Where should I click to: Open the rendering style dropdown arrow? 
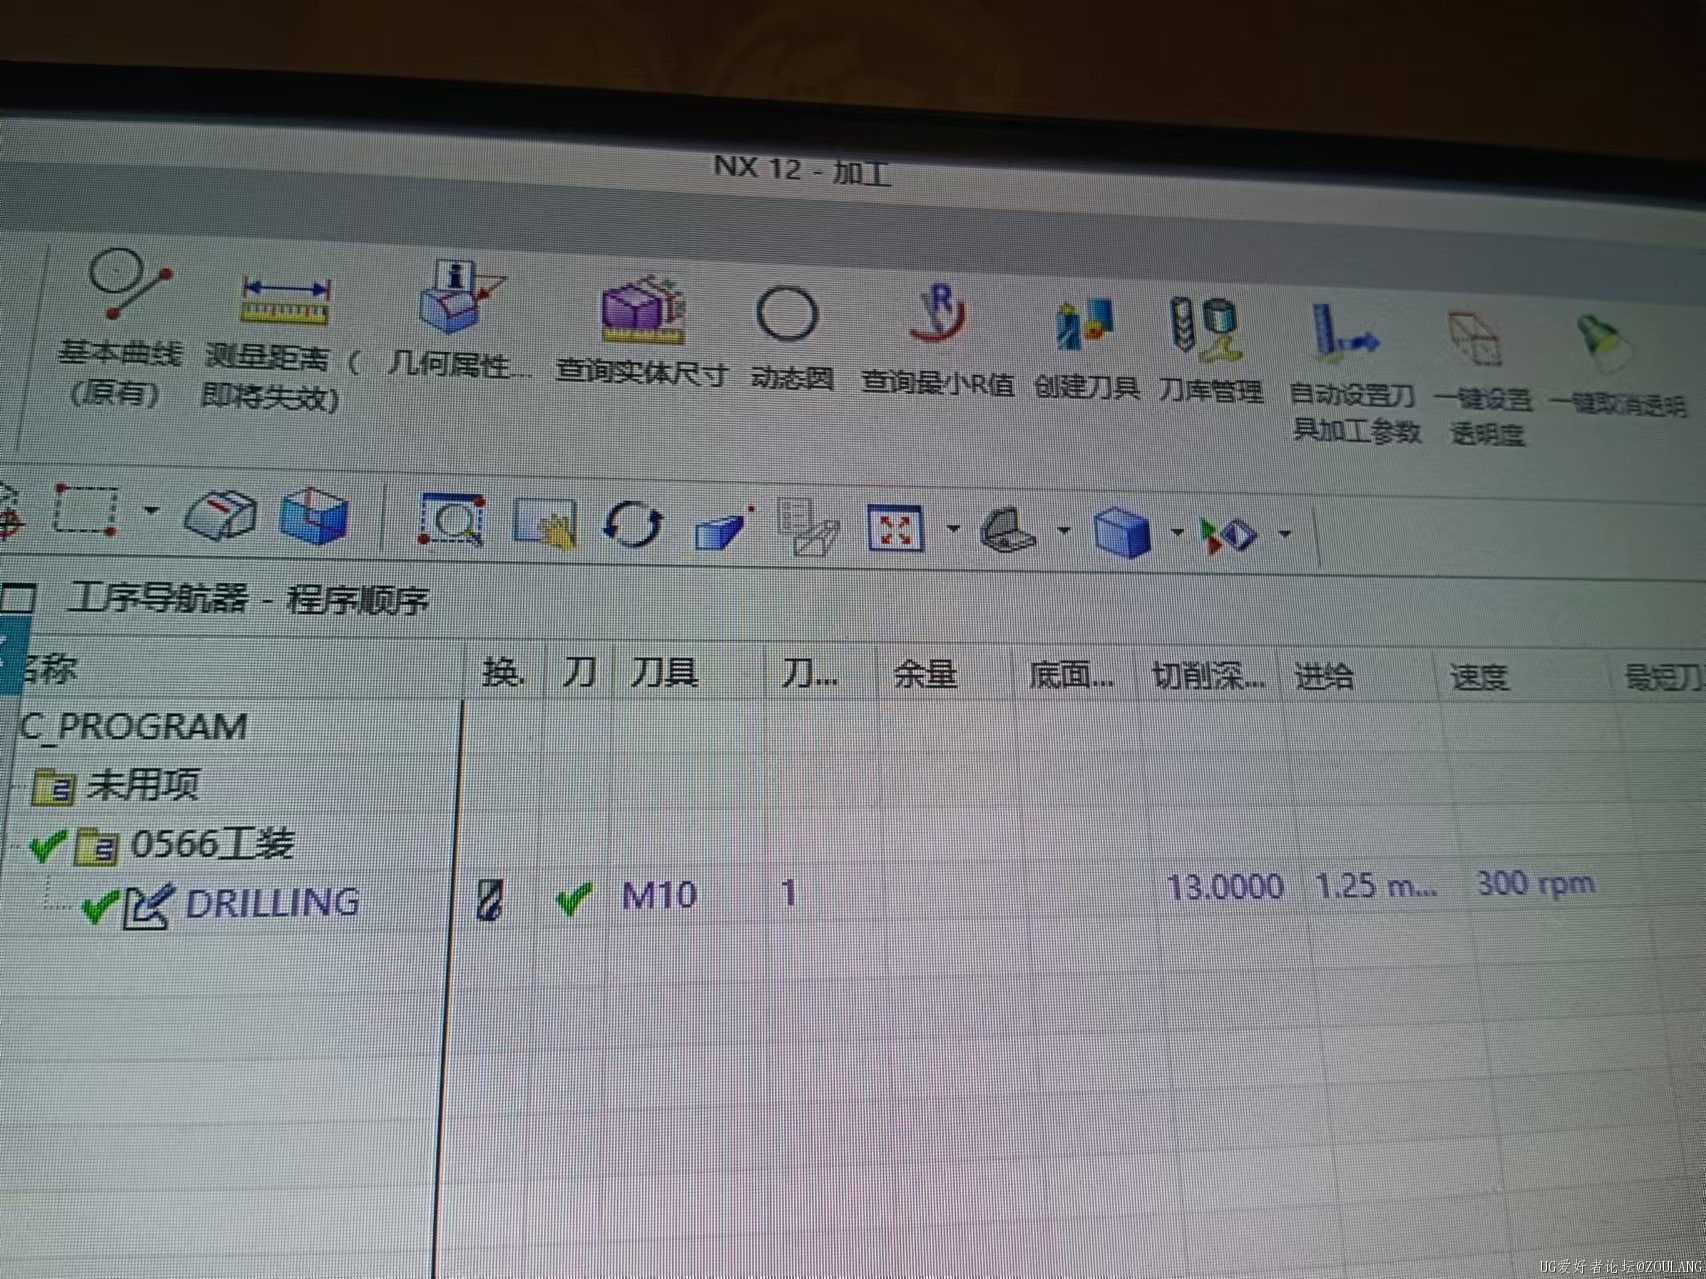point(1177,532)
